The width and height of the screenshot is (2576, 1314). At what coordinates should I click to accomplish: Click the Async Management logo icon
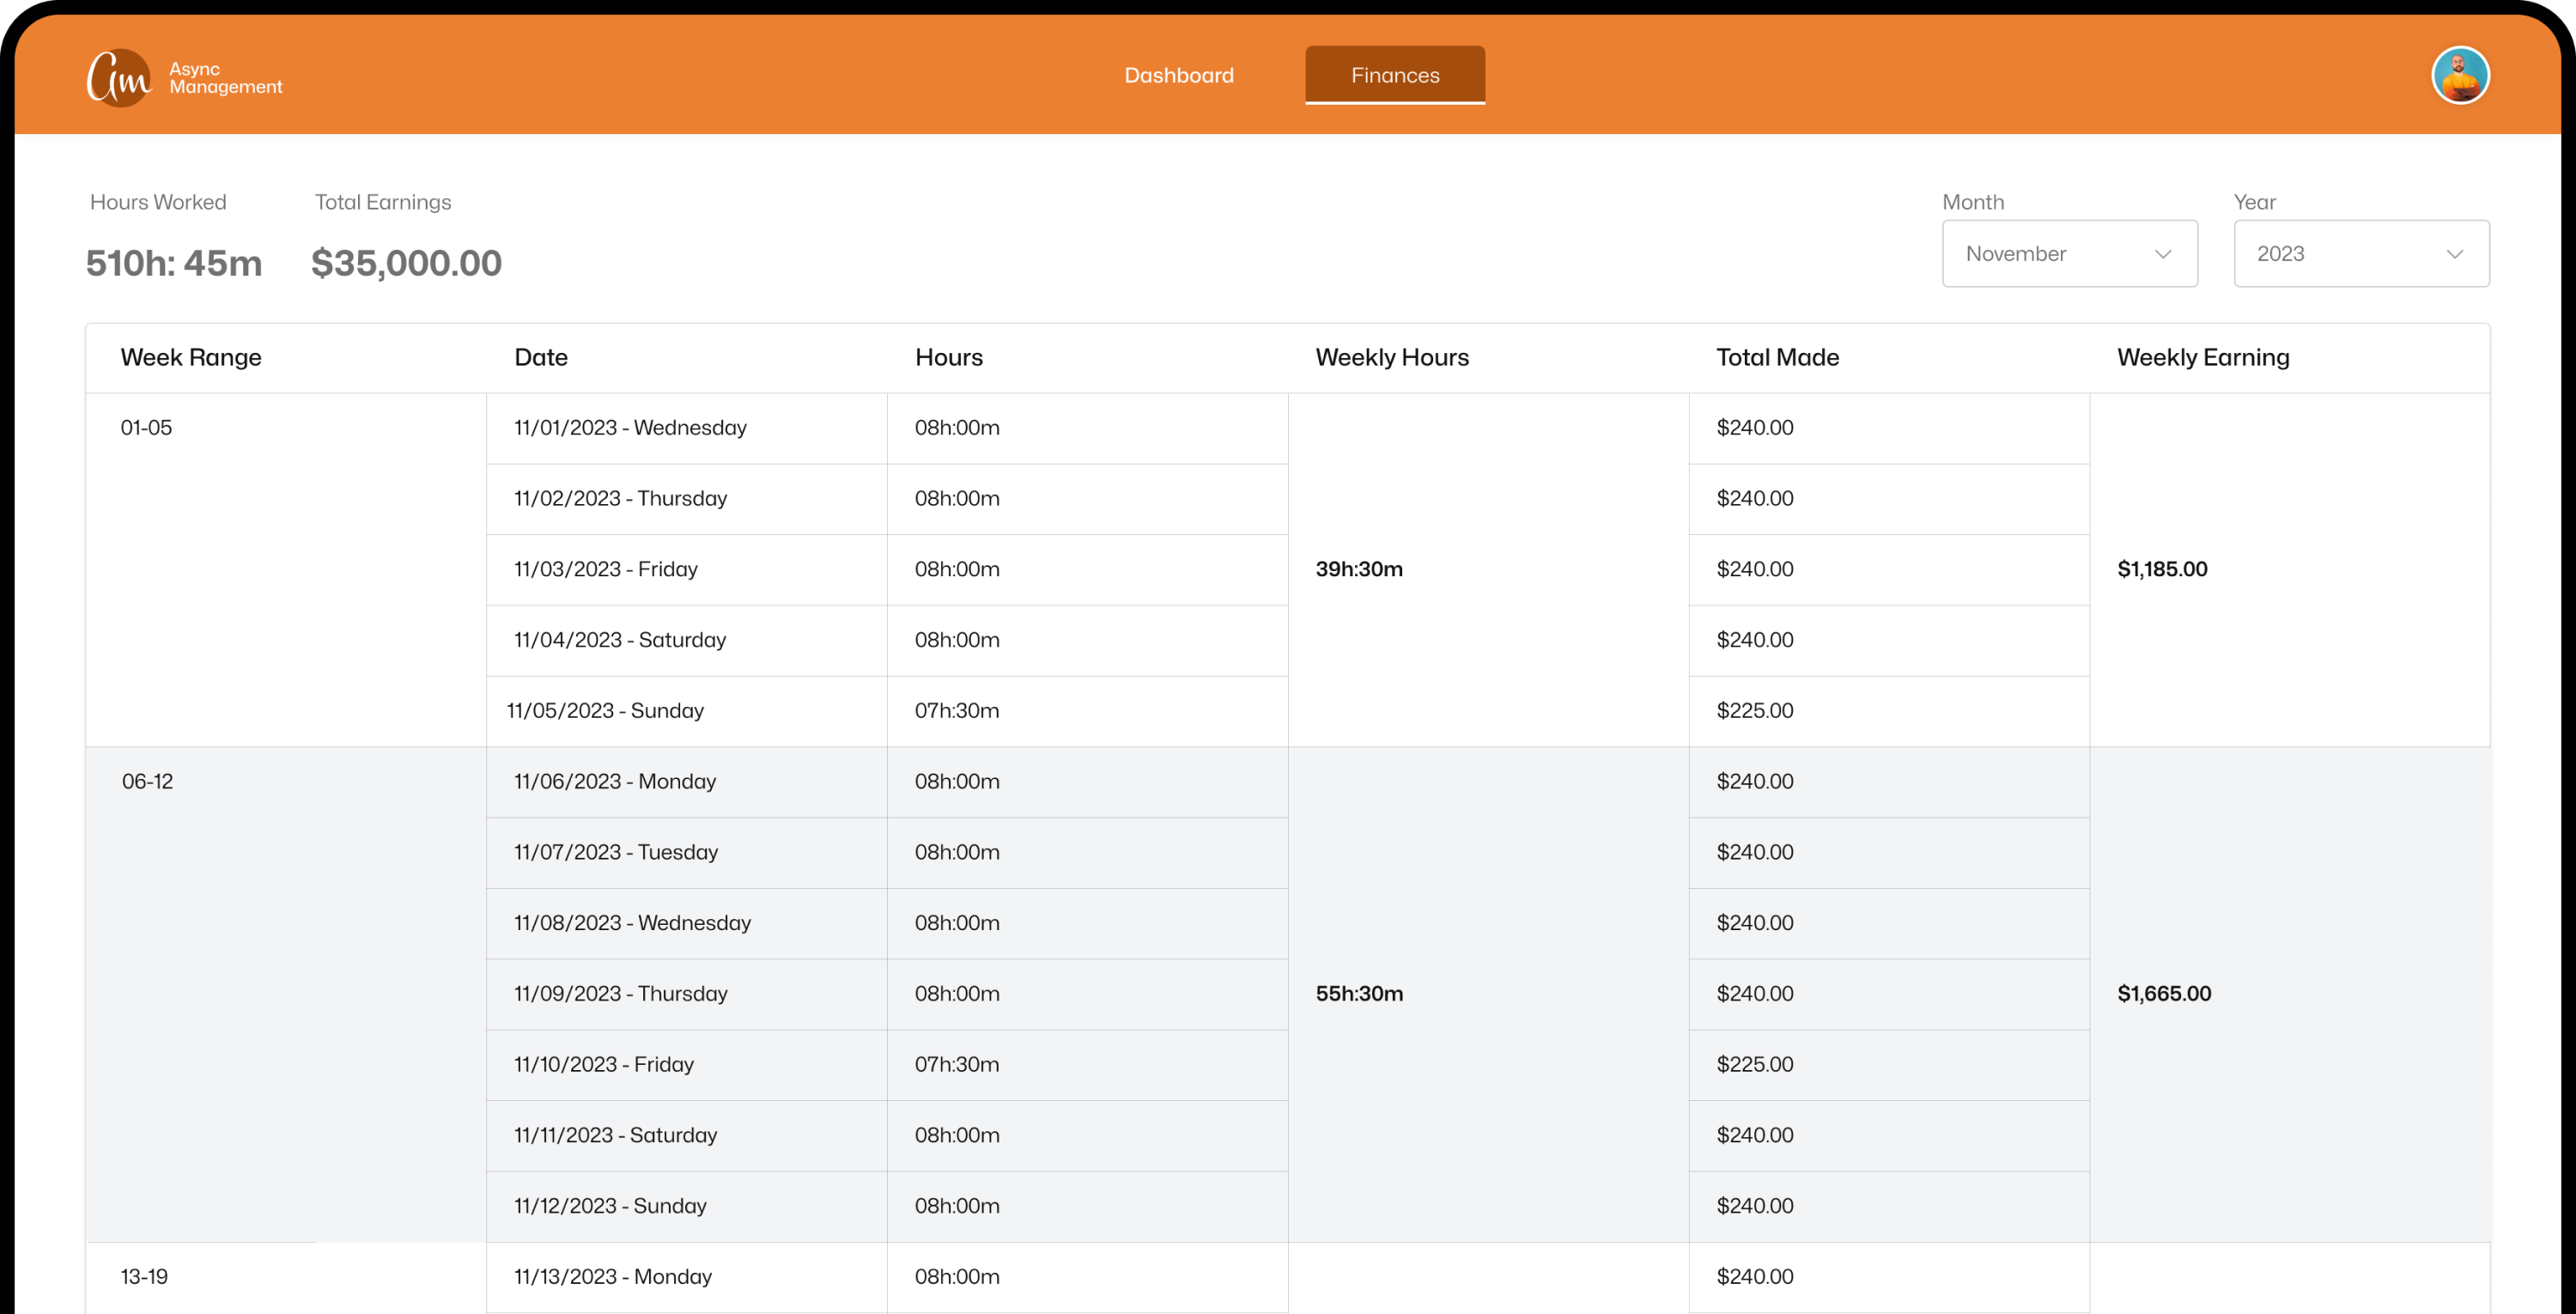click(x=119, y=77)
